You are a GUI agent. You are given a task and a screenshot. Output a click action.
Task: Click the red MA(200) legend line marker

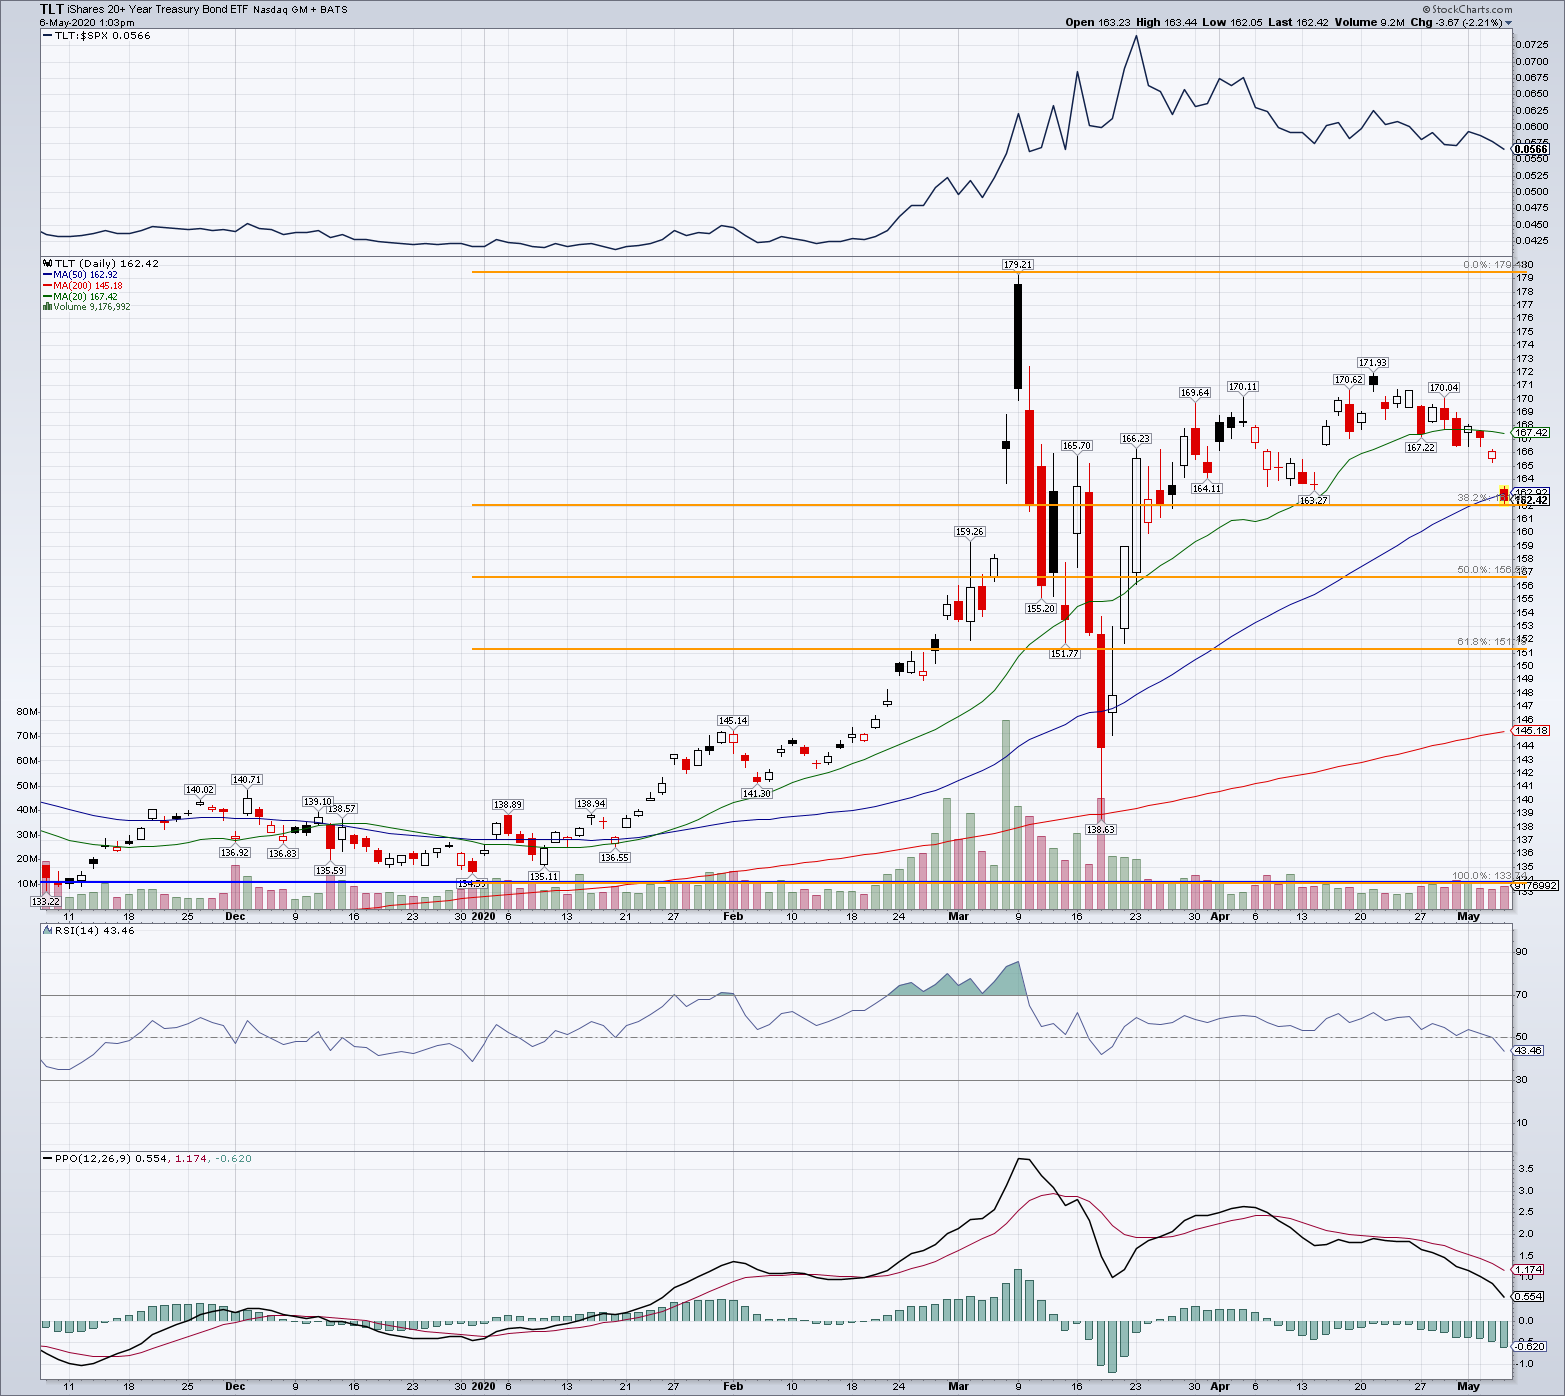[x=47, y=286]
